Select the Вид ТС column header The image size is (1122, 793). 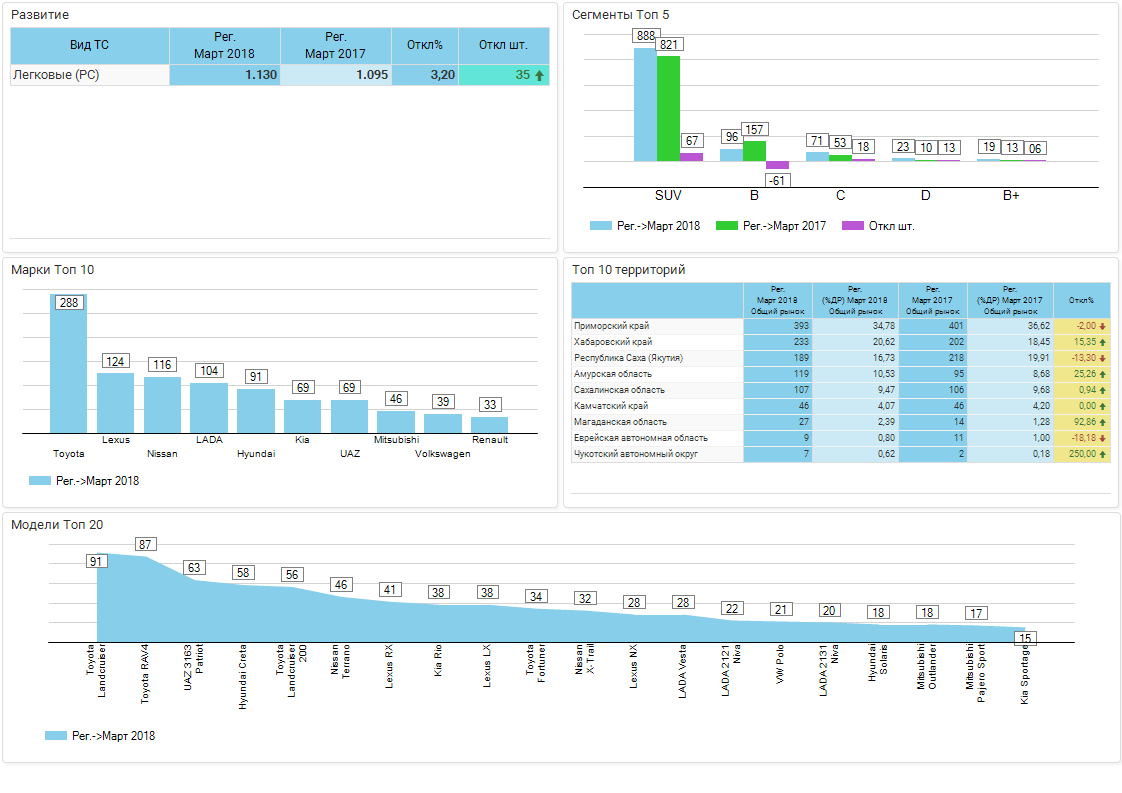pyautogui.click(x=90, y=45)
